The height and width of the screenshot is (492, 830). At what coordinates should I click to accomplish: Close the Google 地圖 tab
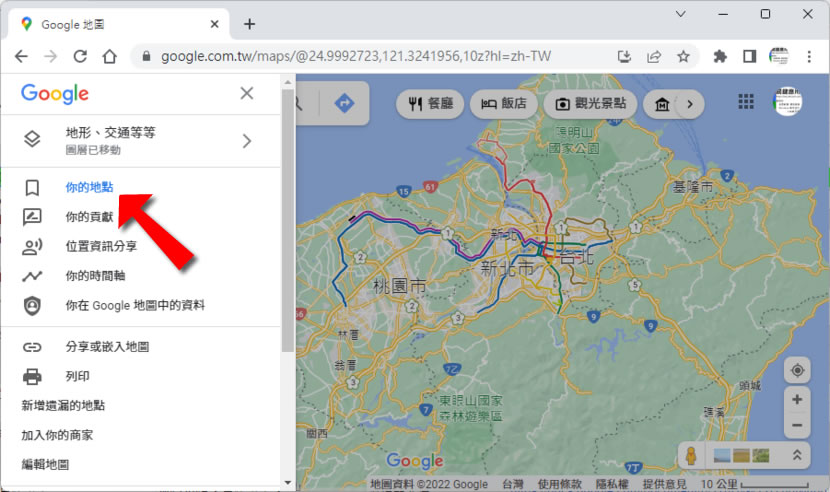pyautogui.click(x=214, y=24)
